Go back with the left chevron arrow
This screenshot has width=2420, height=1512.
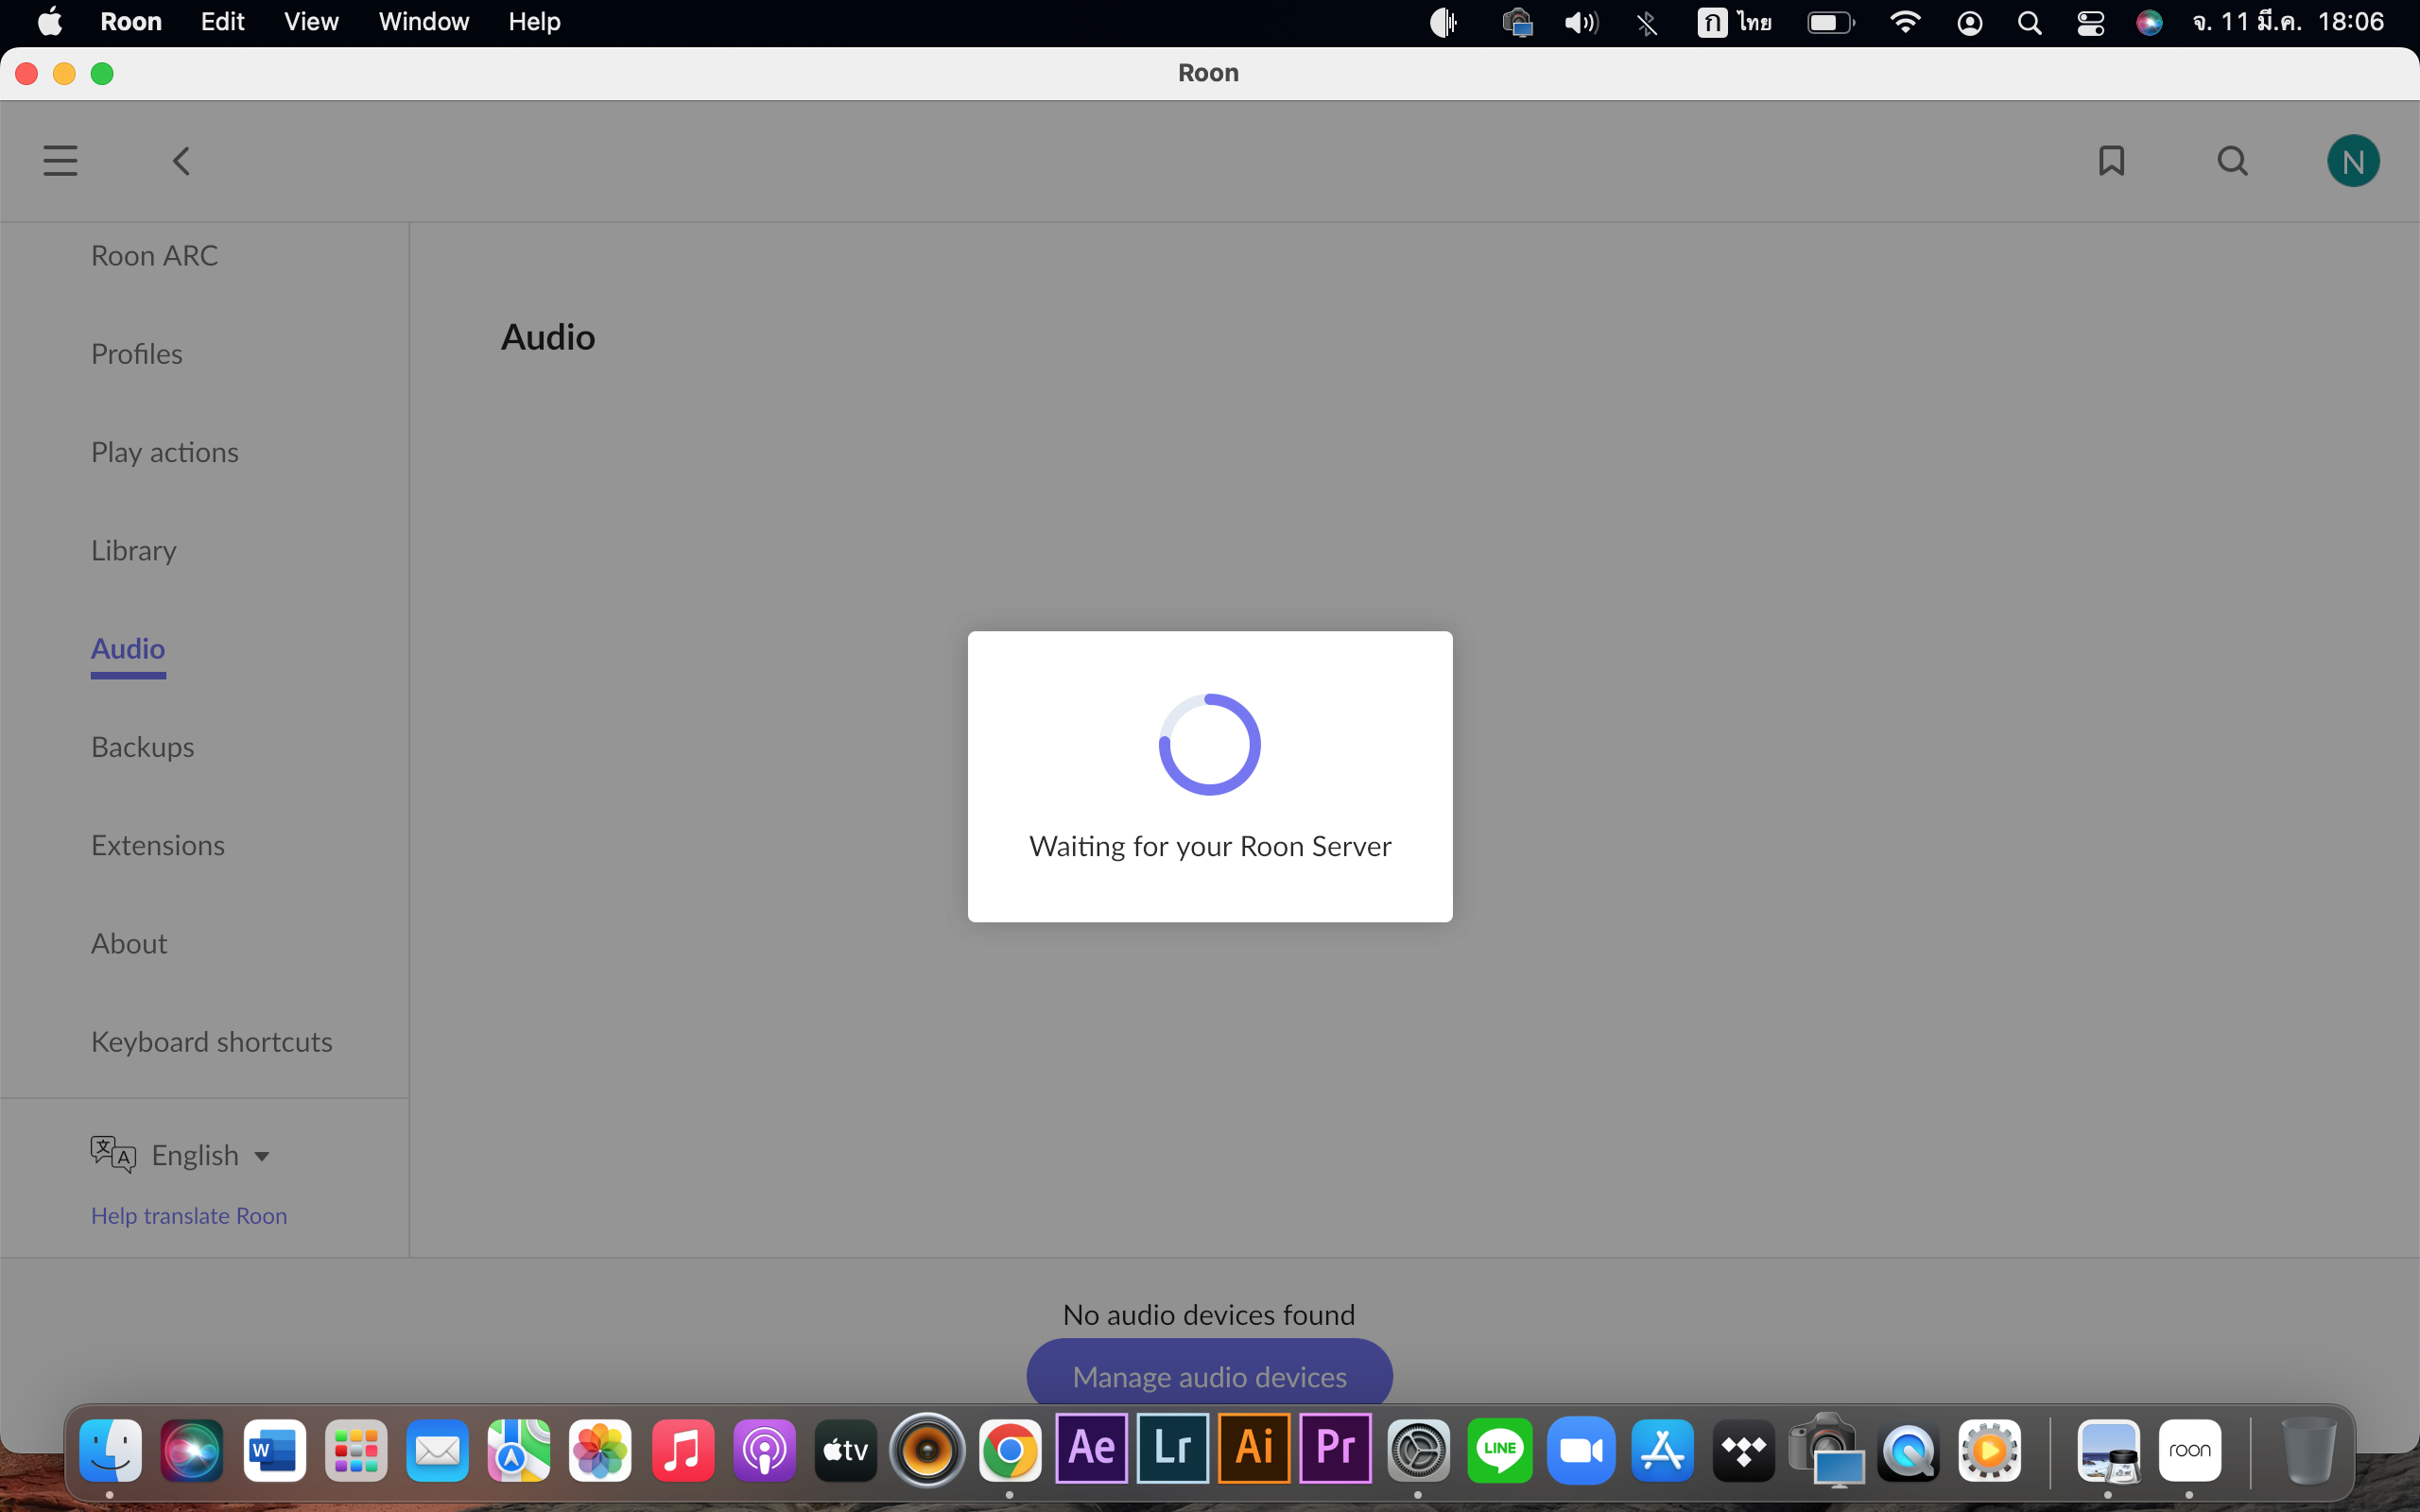[x=181, y=161]
